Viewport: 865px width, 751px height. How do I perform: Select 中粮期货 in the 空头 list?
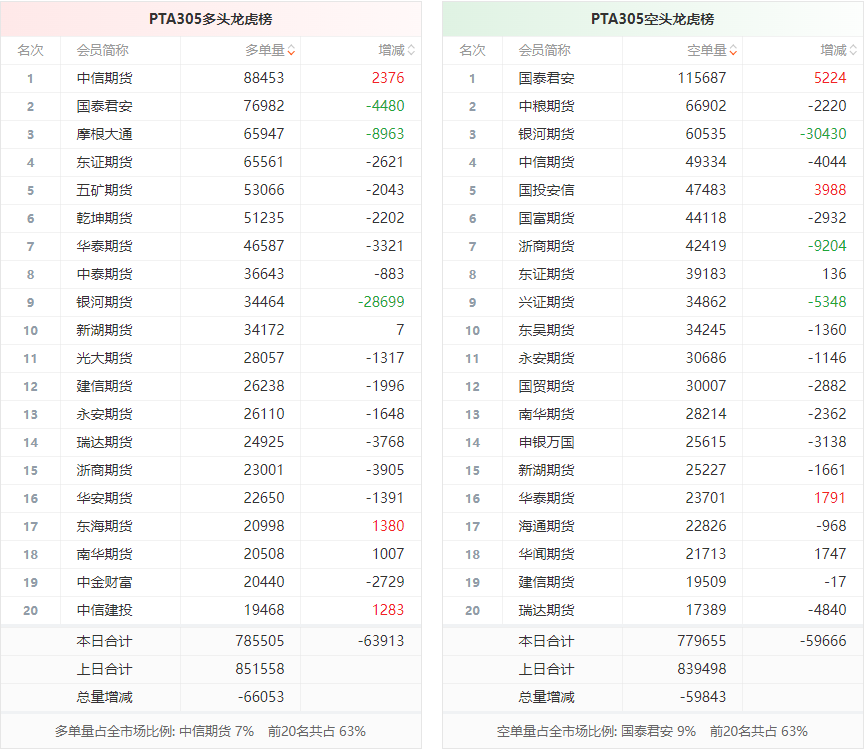point(546,106)
